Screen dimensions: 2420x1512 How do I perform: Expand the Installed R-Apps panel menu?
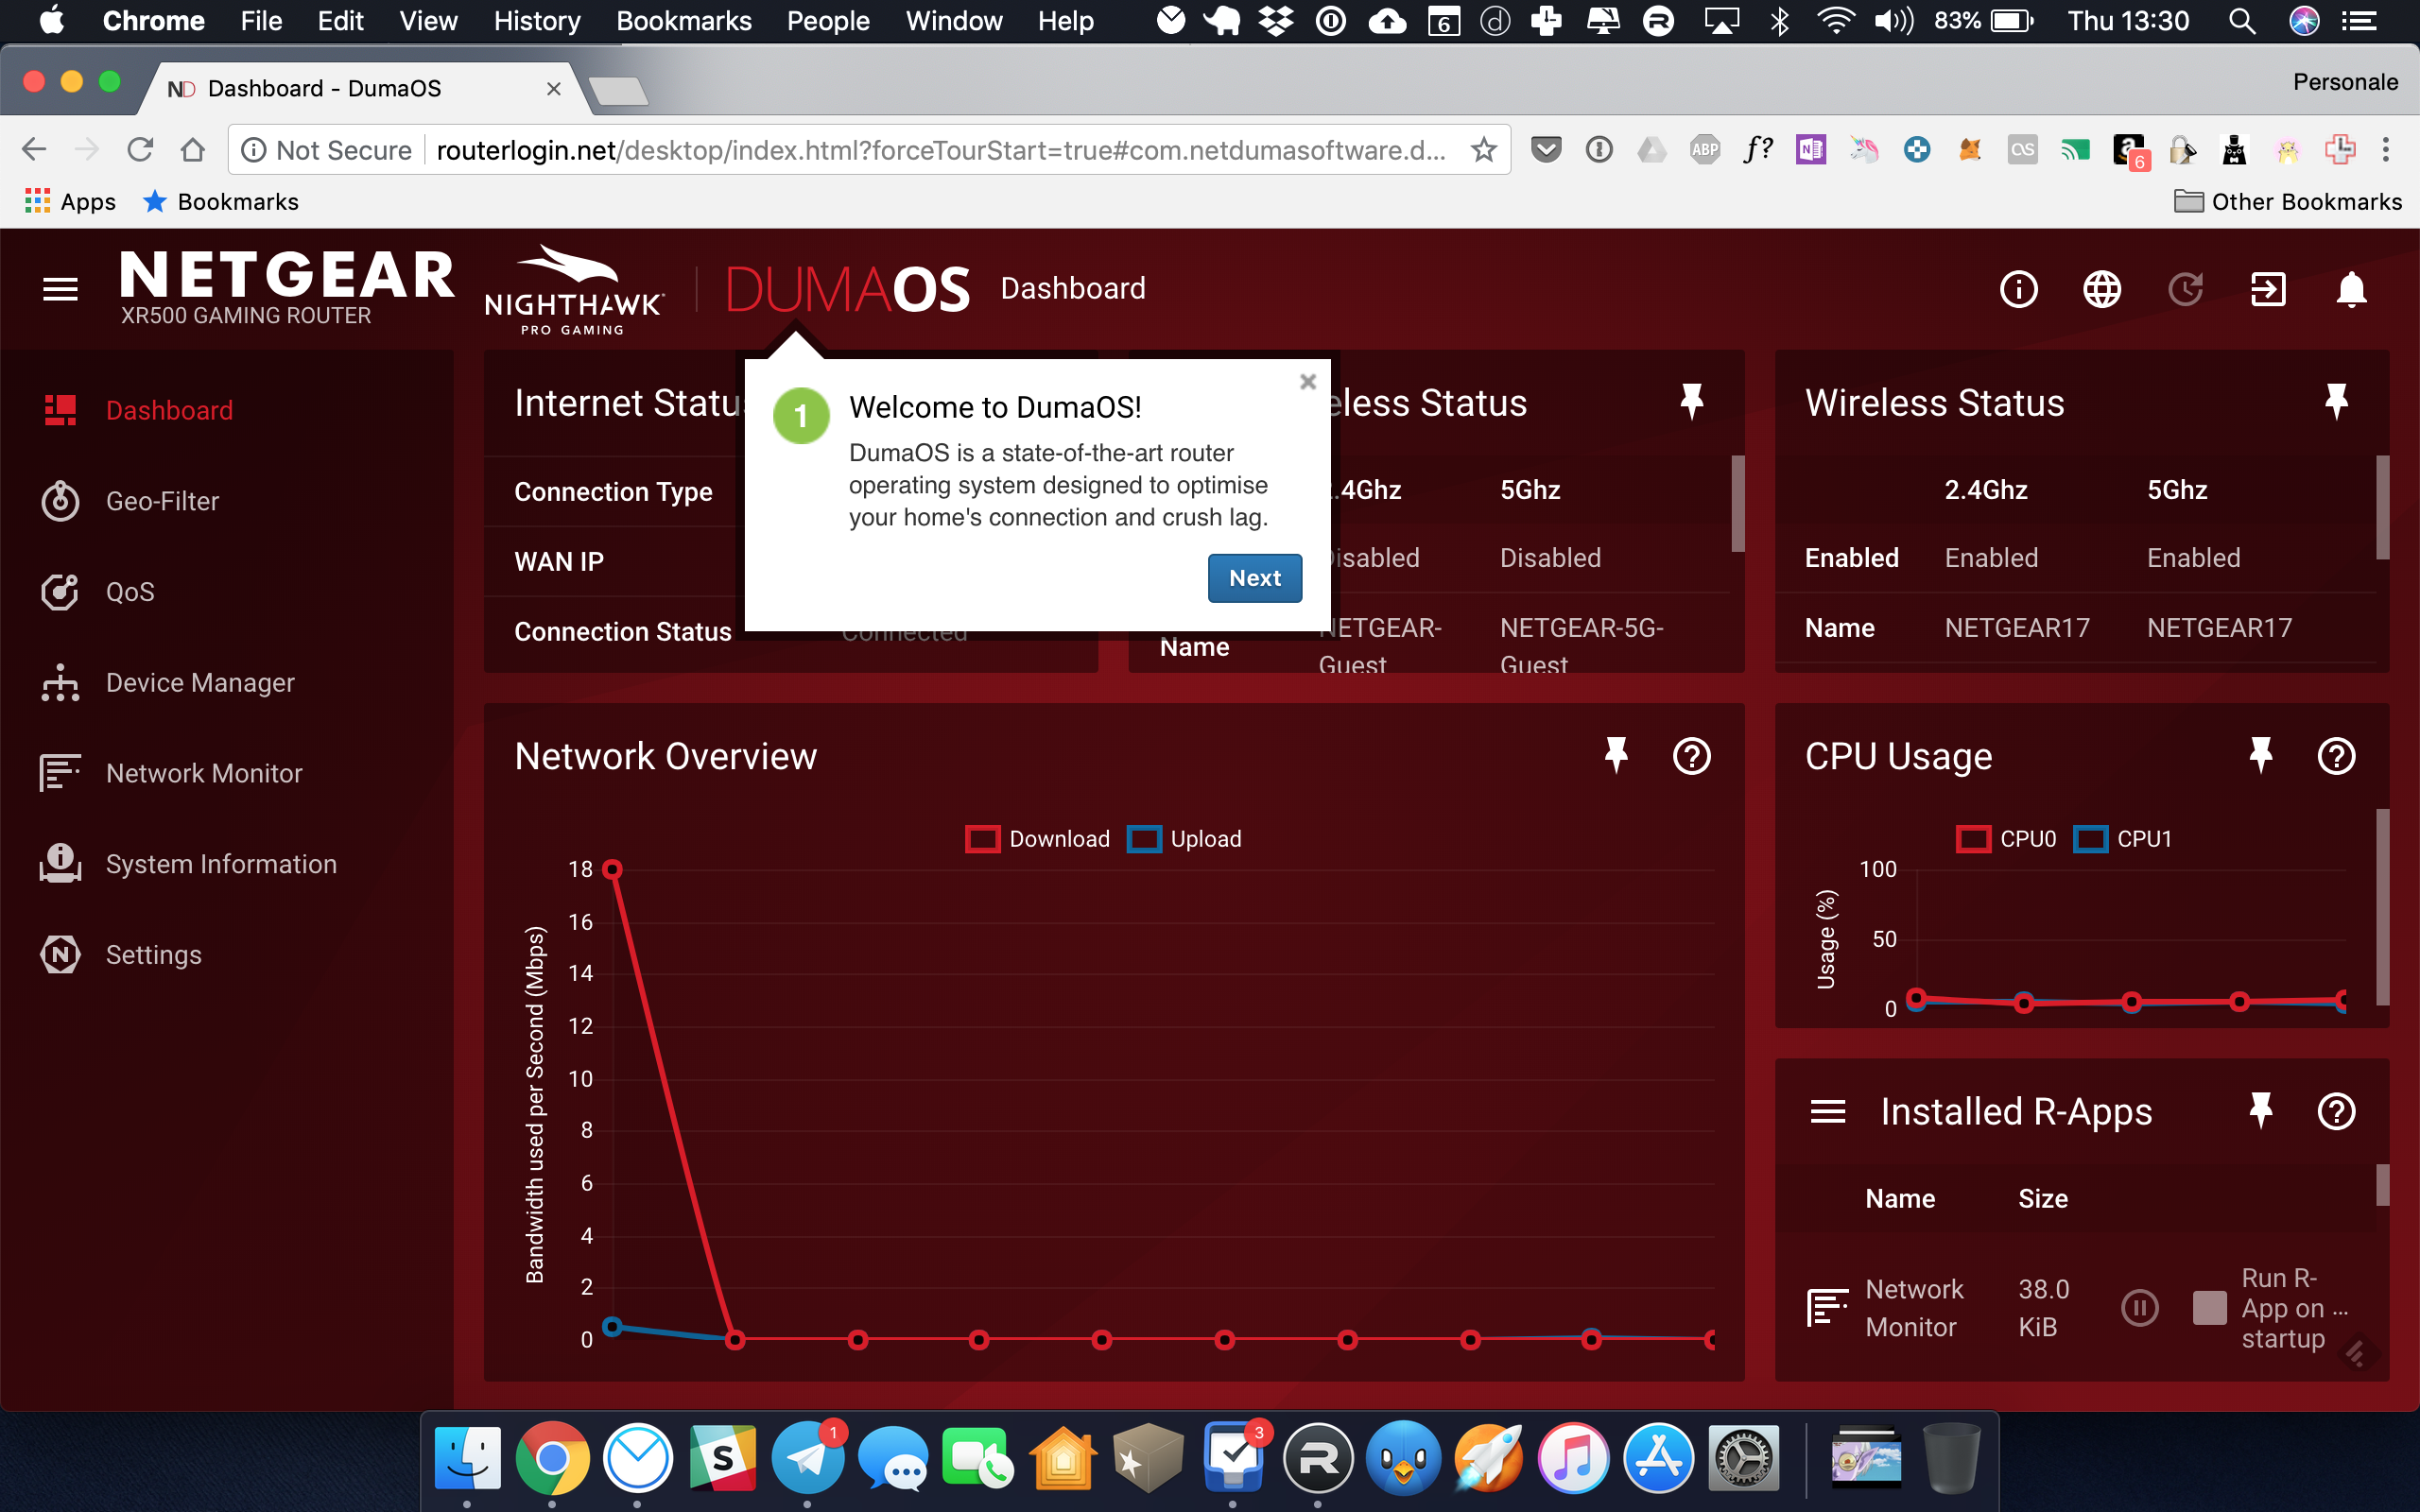(x=1828, y=1111)
